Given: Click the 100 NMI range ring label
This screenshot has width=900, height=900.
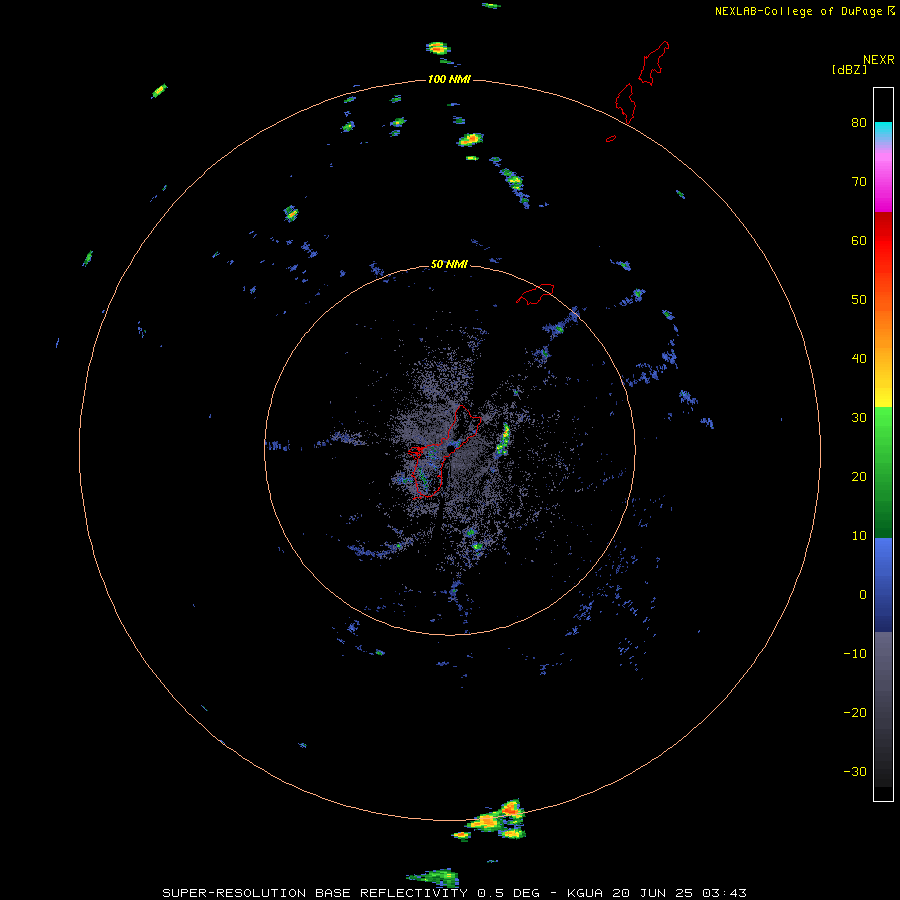Looking at the screenshot, I should [x=449, y=79].
